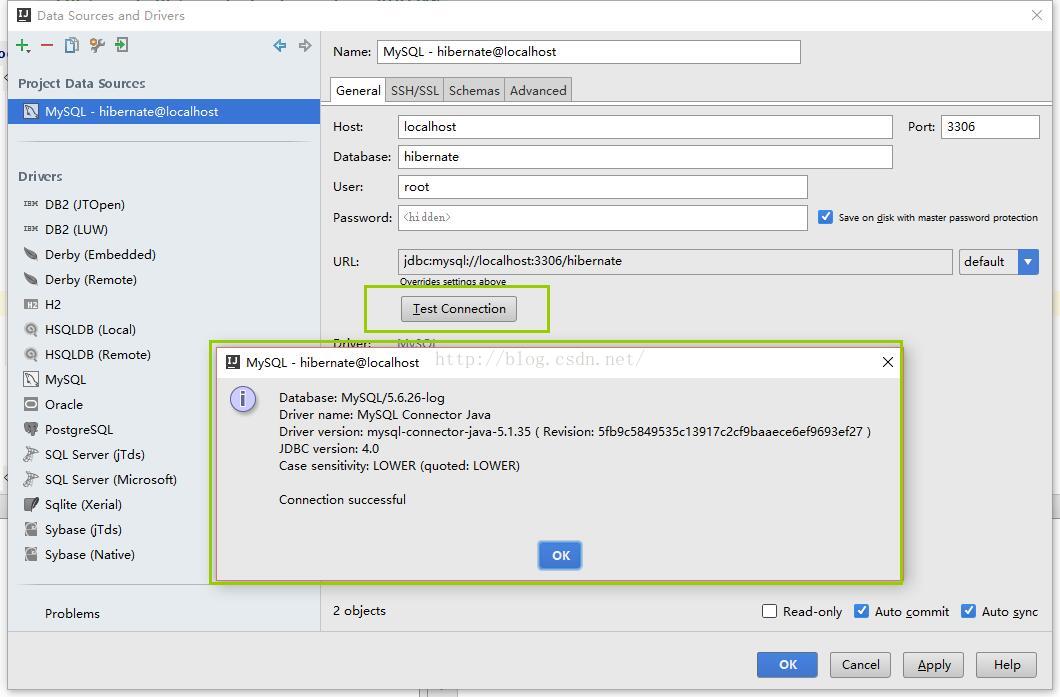Click the Database field showing hibernate
The image size is (1060, 697).
point(645,157)
